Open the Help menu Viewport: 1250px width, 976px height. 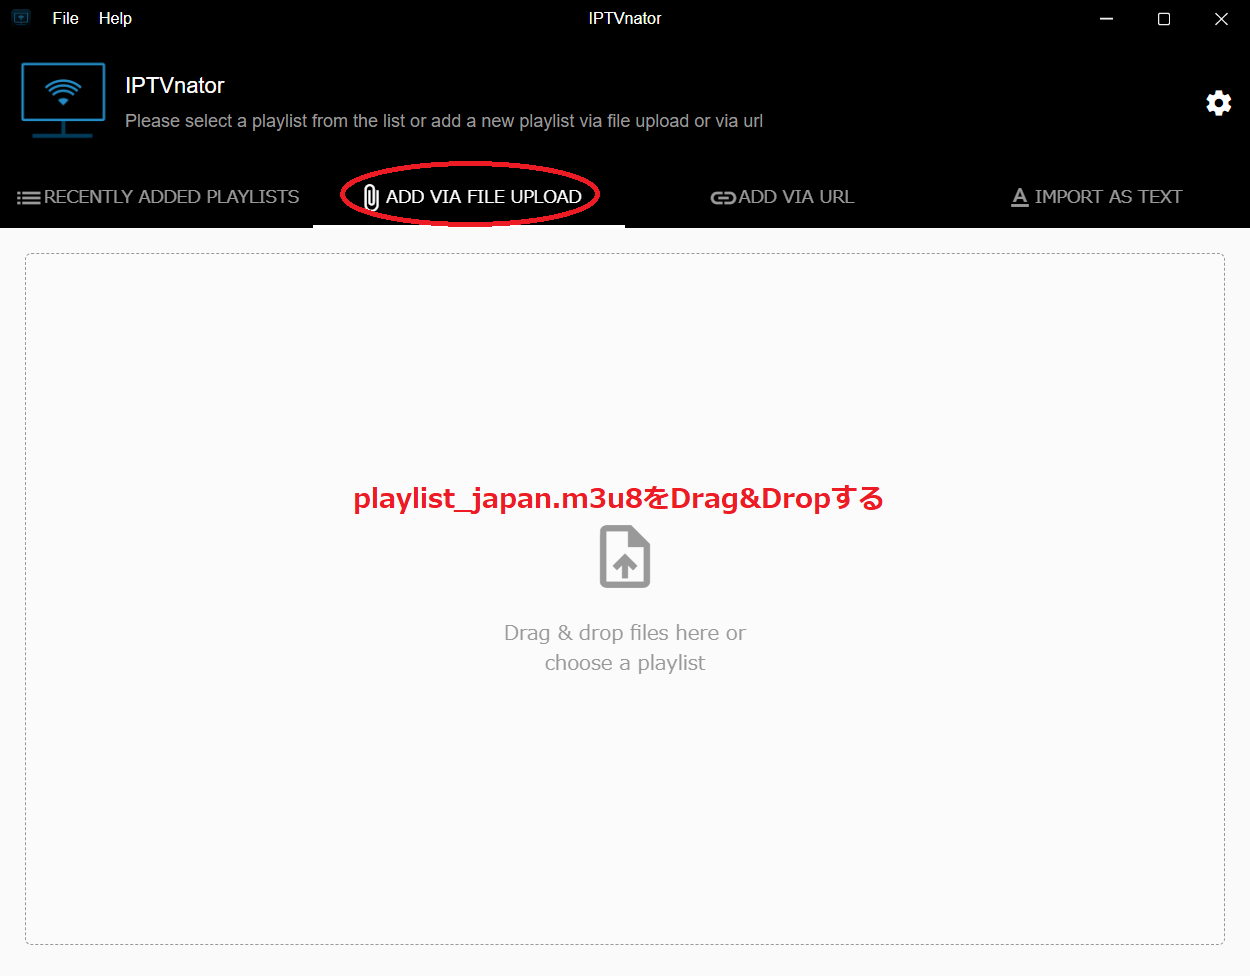pos(115,18)
